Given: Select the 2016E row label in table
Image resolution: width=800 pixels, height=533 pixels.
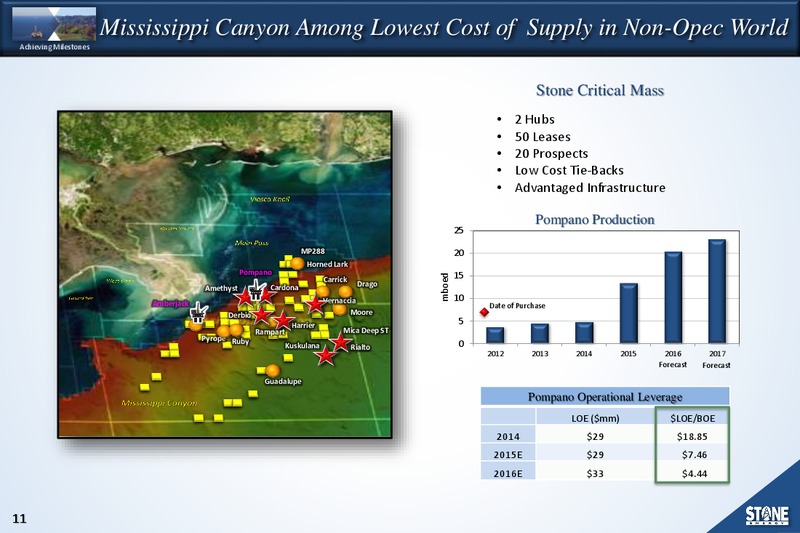Looking at the screenshot, I should [508, 473].
